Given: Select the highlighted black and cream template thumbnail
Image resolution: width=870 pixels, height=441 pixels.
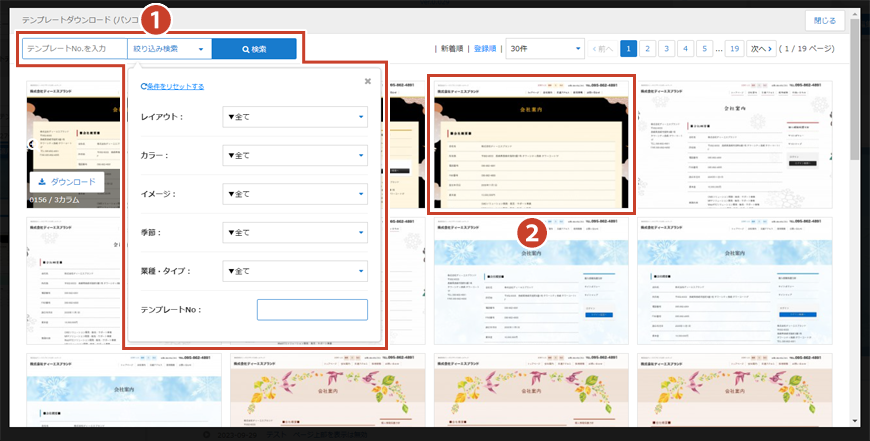Looking at the screenshot, I should click(531, 145).
